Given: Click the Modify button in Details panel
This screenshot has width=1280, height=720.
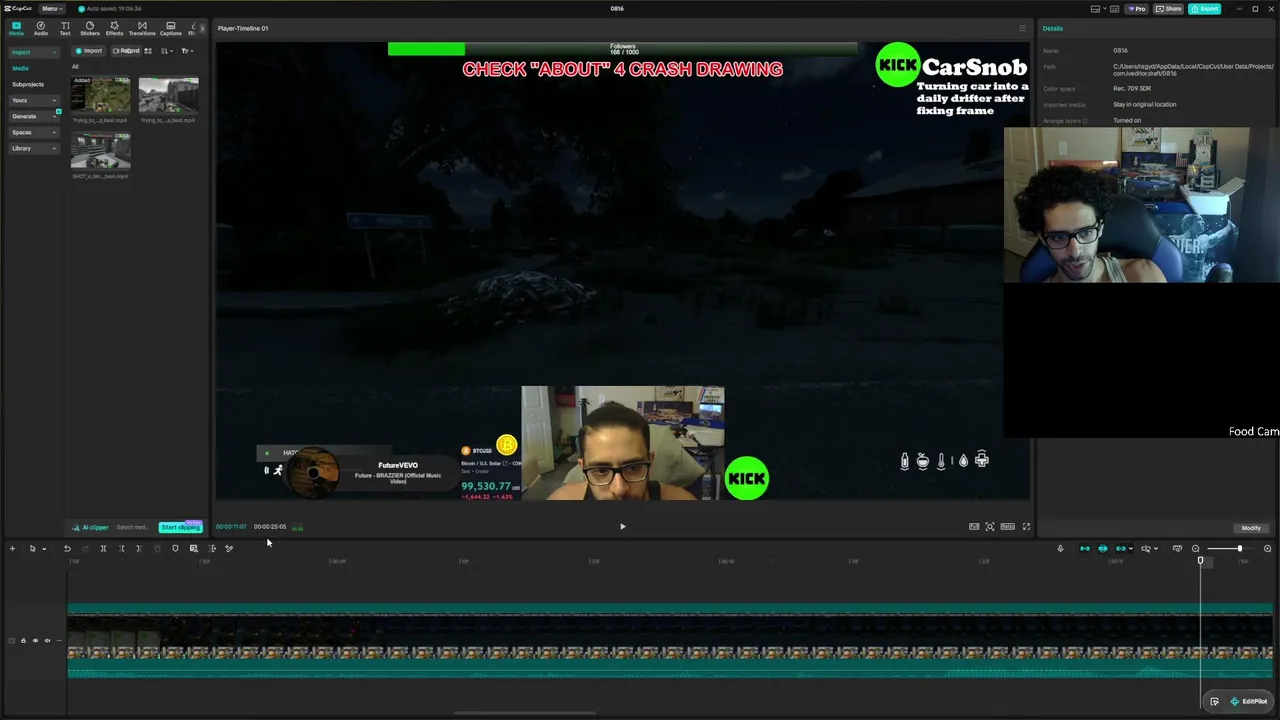Looking at the screenshot, I should tap(1251, 528).
